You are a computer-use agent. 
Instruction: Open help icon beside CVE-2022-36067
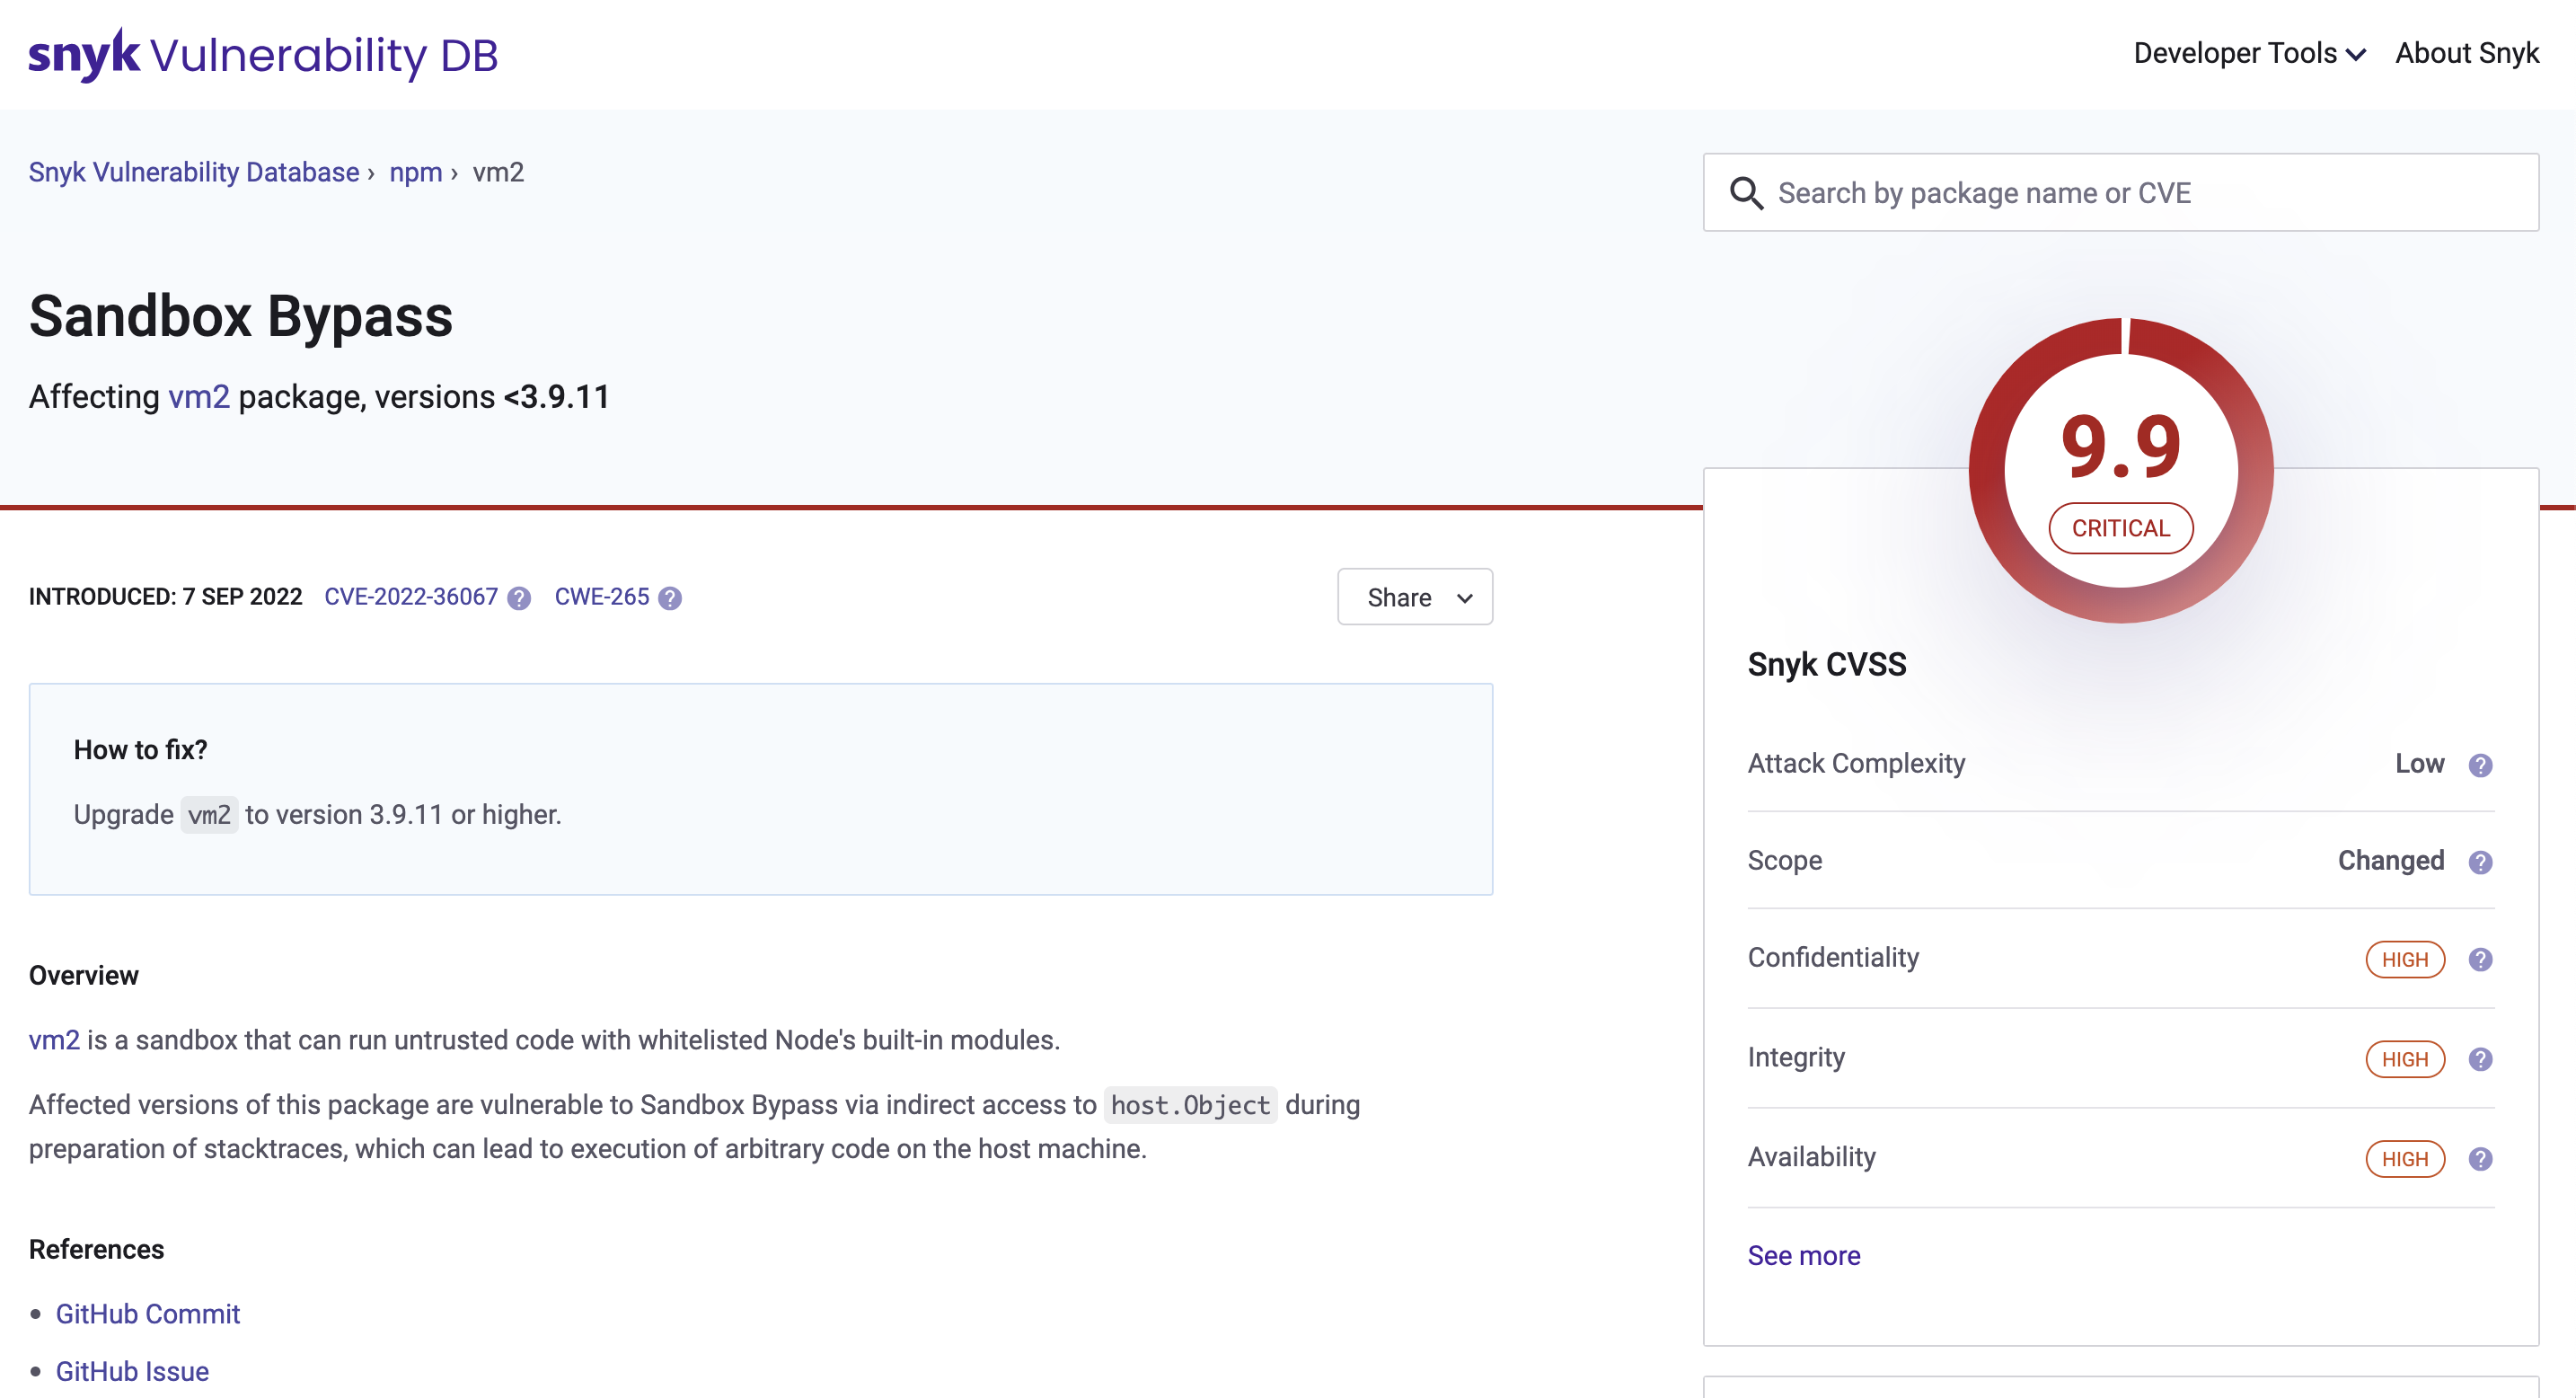coord(519,598)
